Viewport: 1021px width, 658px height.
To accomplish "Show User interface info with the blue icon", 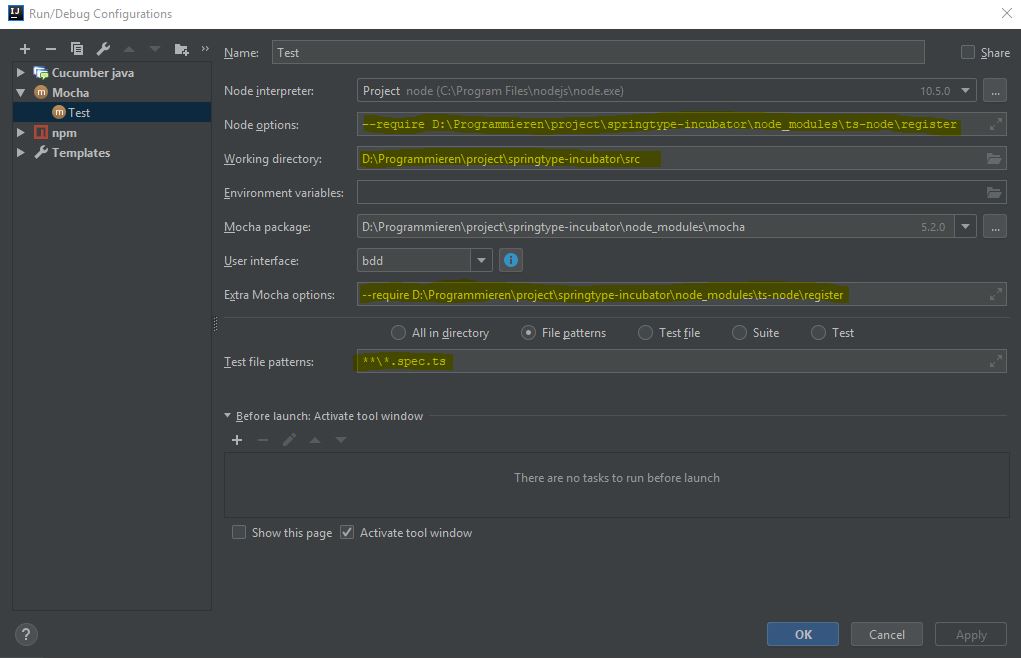I will pyautogui.click(x=511, y=260).
